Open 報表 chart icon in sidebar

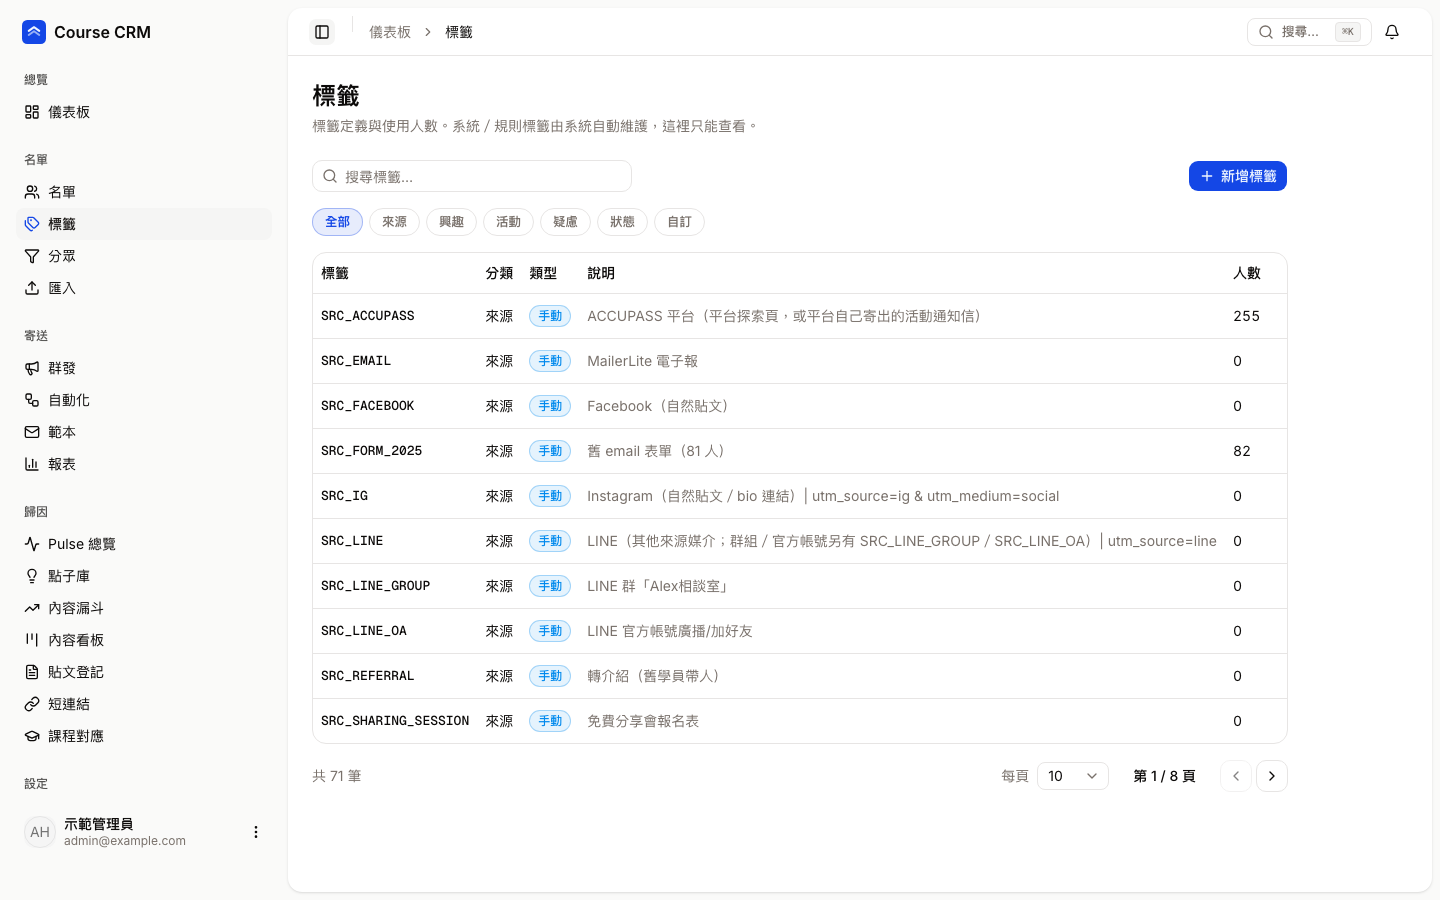pos(32,464)
